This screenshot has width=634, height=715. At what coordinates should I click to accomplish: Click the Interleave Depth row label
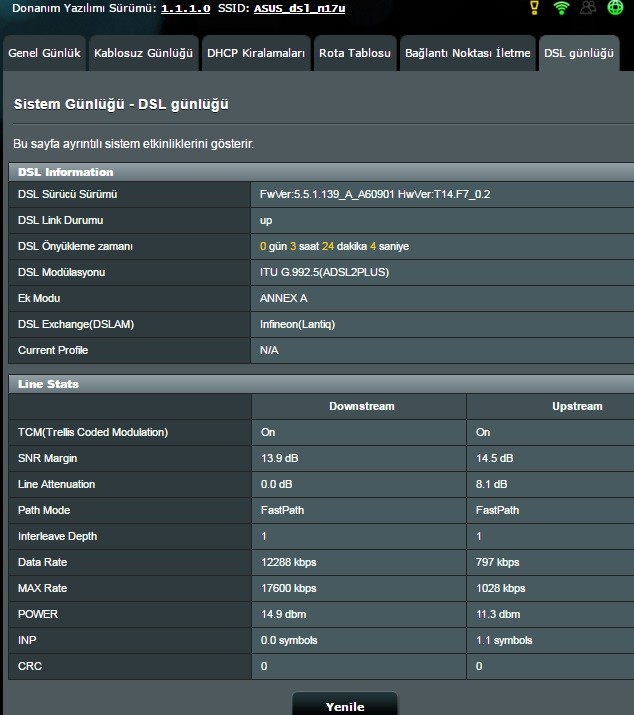pyautogui.click(x=57, y=536)
